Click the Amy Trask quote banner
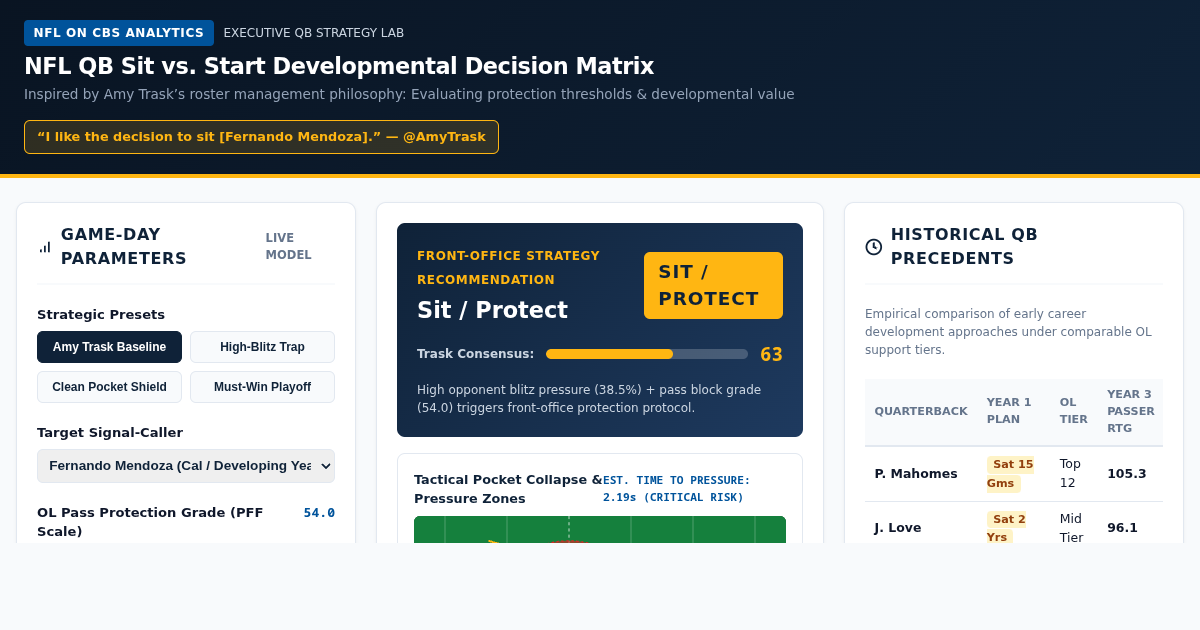The height and width of the screenshot is (630, 1200). point(261,137)
